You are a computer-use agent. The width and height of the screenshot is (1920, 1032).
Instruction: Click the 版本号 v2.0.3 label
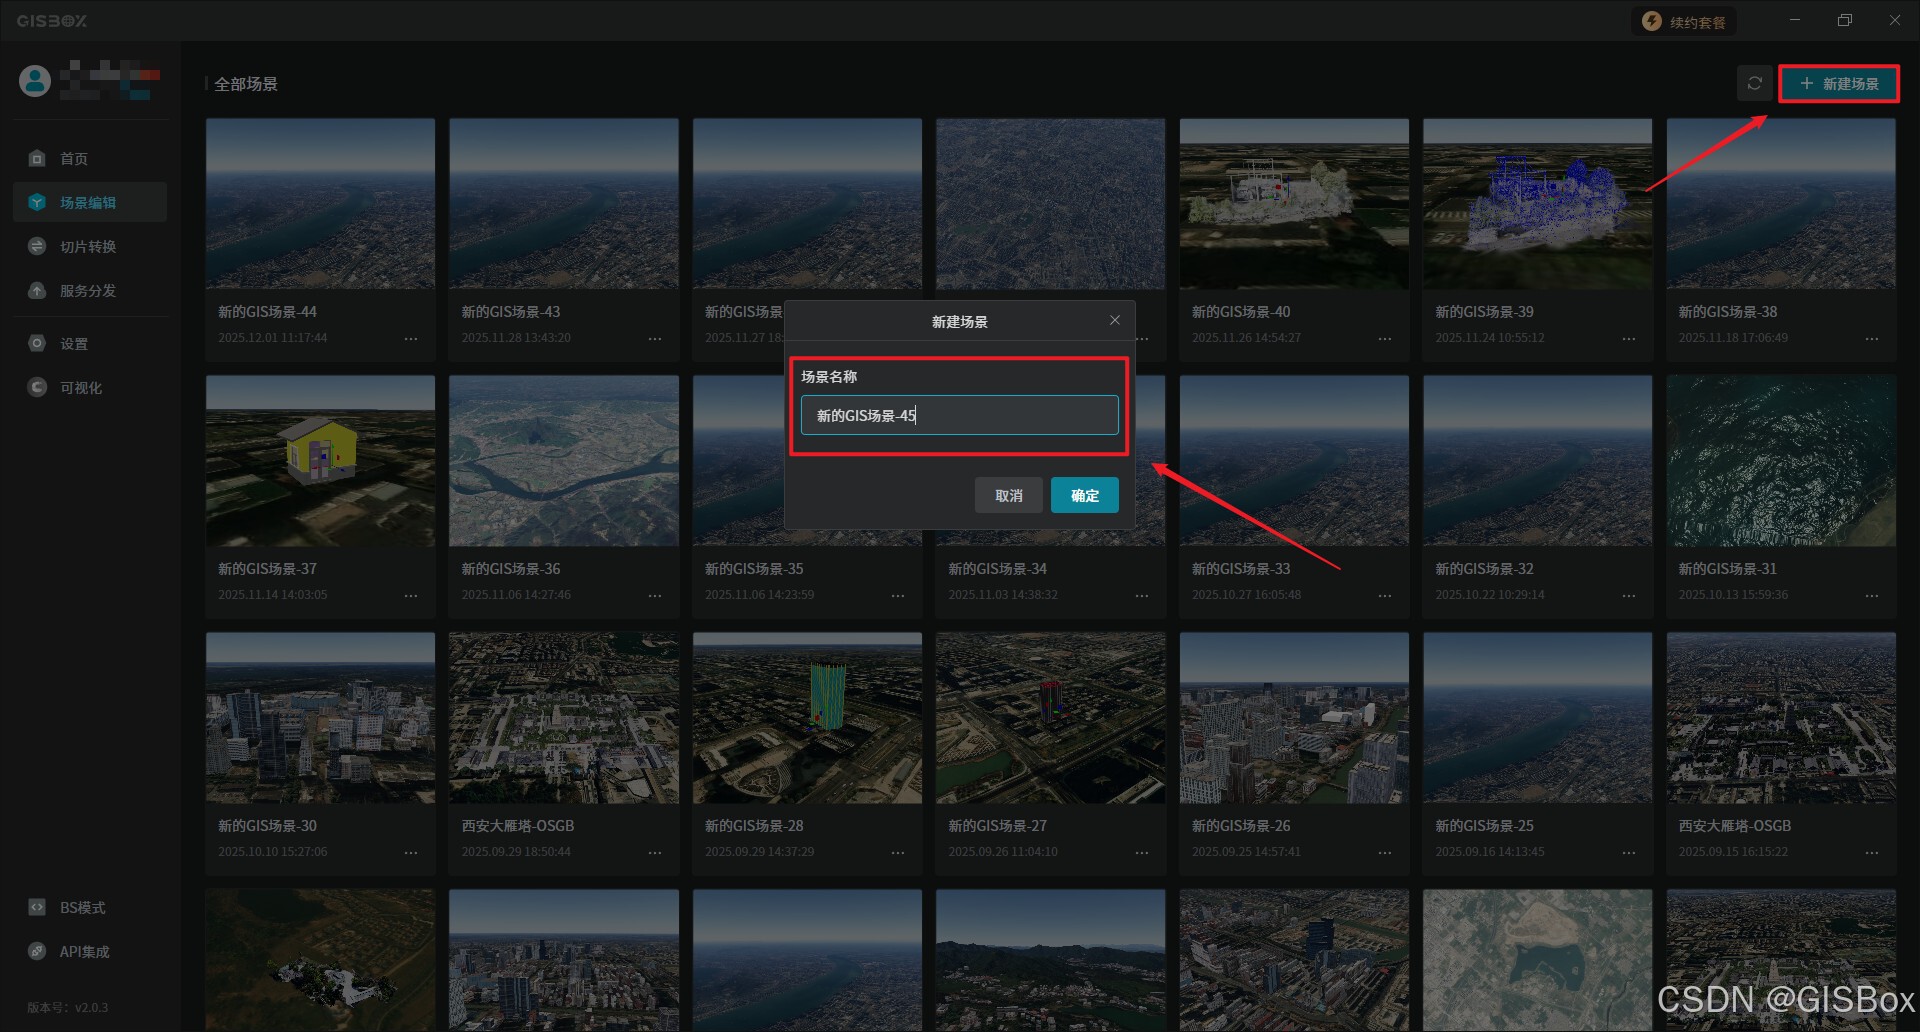pos(67,1007)
